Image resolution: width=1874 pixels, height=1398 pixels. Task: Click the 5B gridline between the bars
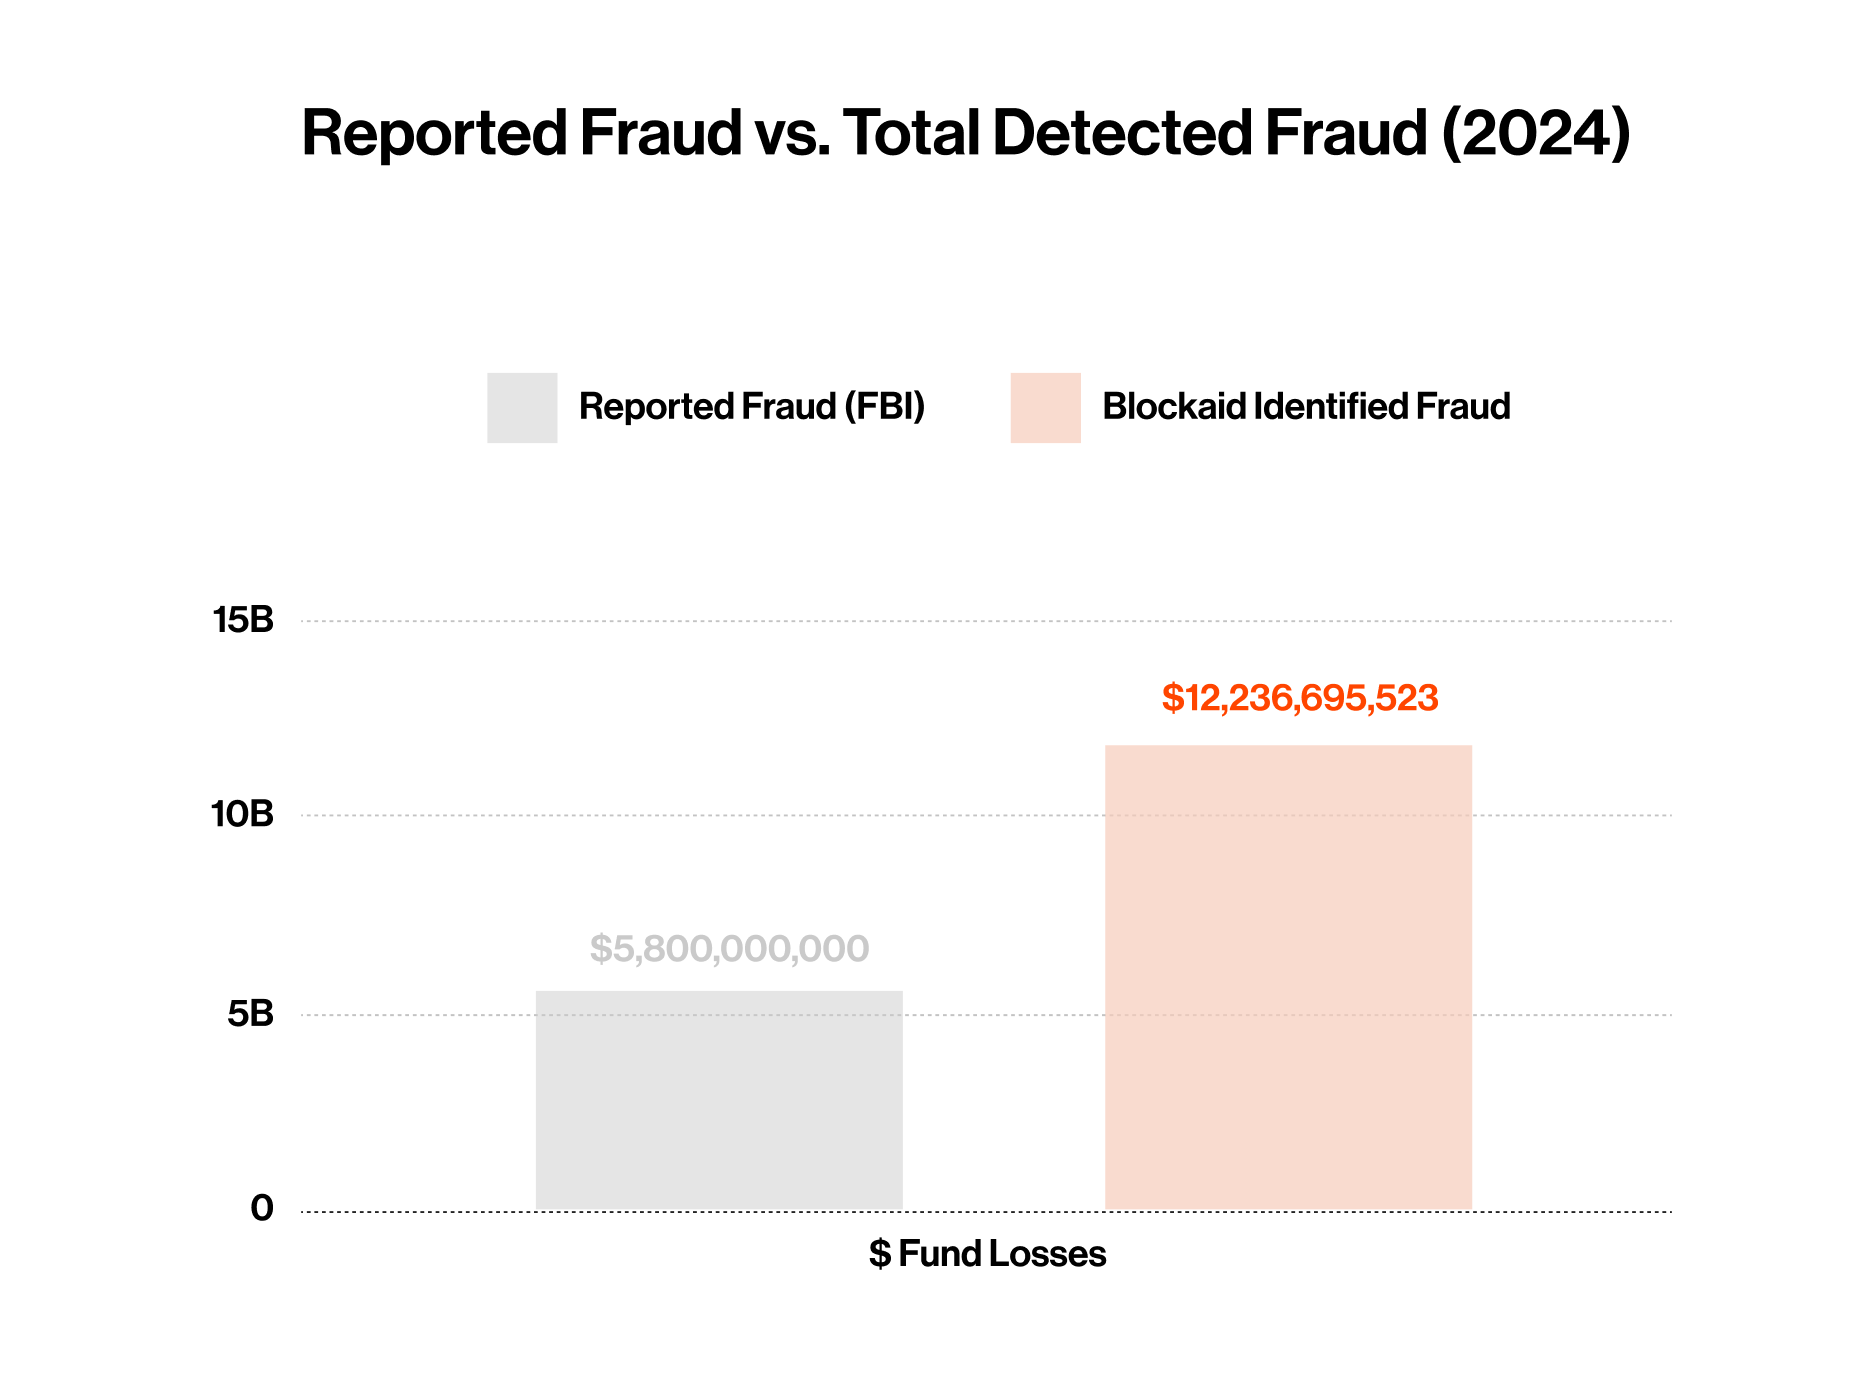click(x=1003, y=1015)
